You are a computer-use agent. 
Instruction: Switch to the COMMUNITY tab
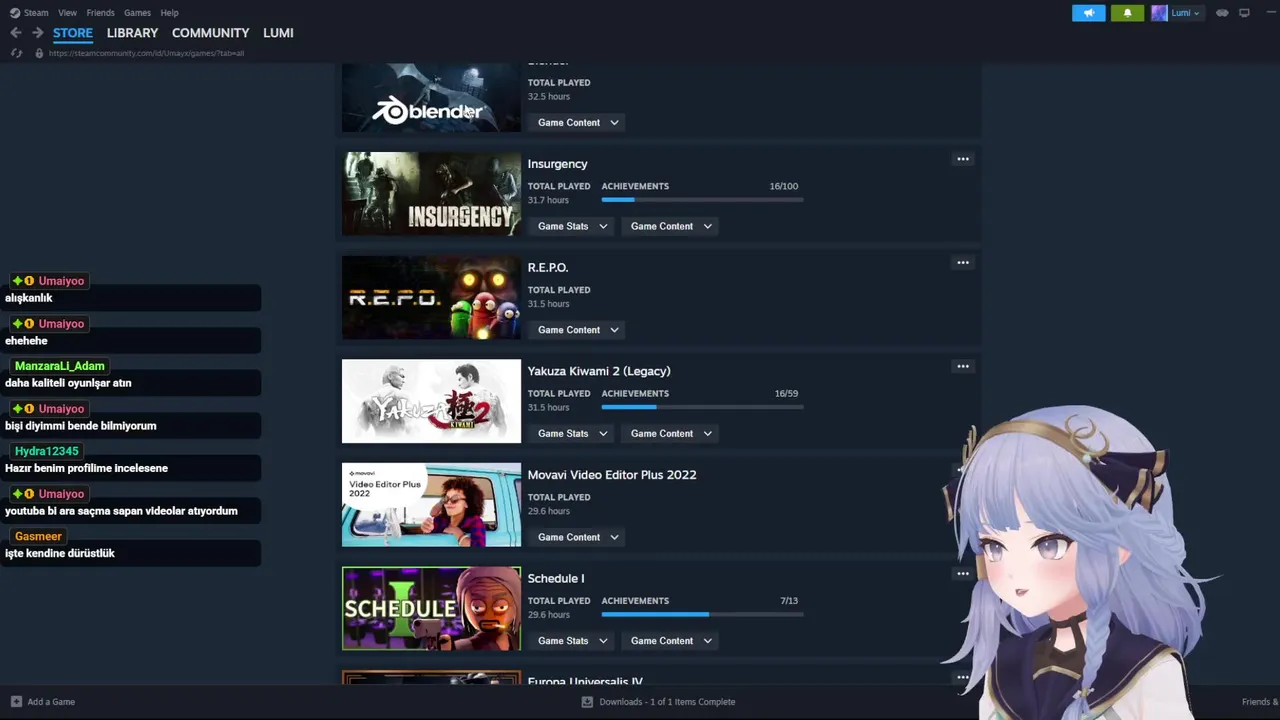(x=210, y=33)
